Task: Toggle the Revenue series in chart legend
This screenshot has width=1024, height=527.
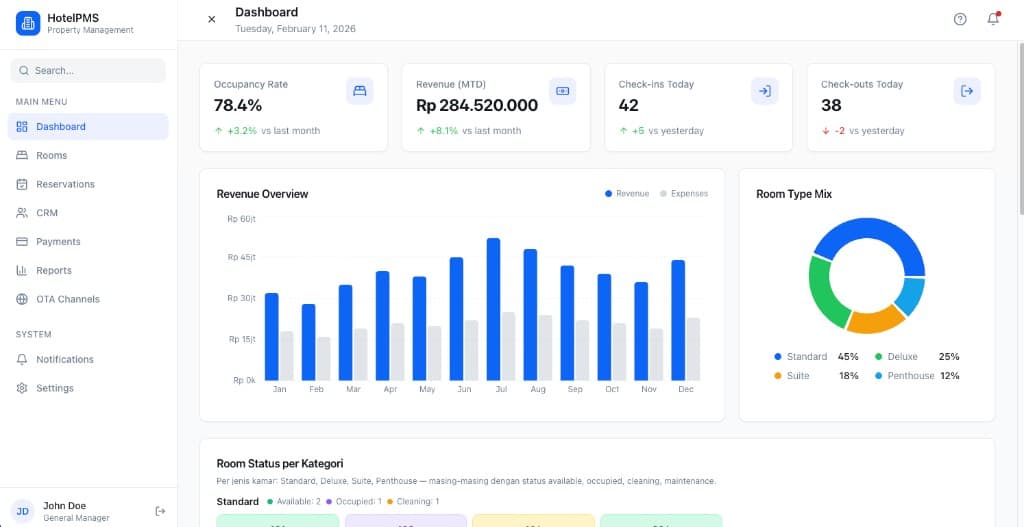Action: (627, 194)
